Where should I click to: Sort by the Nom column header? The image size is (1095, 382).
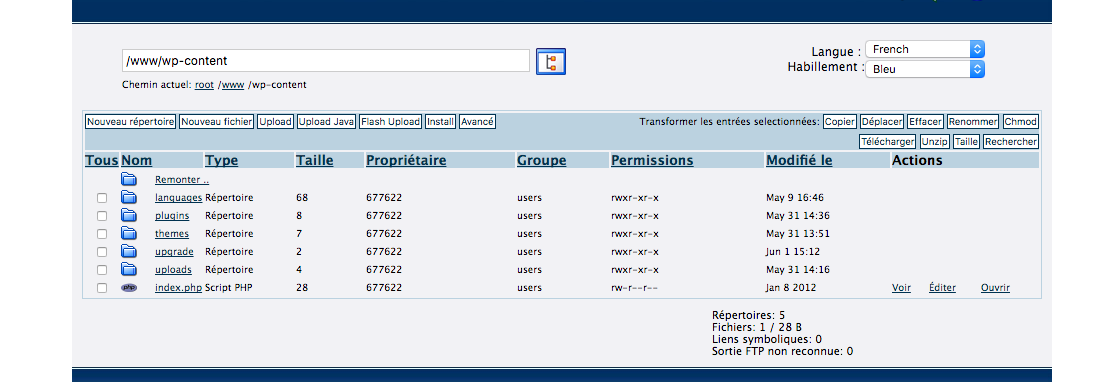click(137, 161)
